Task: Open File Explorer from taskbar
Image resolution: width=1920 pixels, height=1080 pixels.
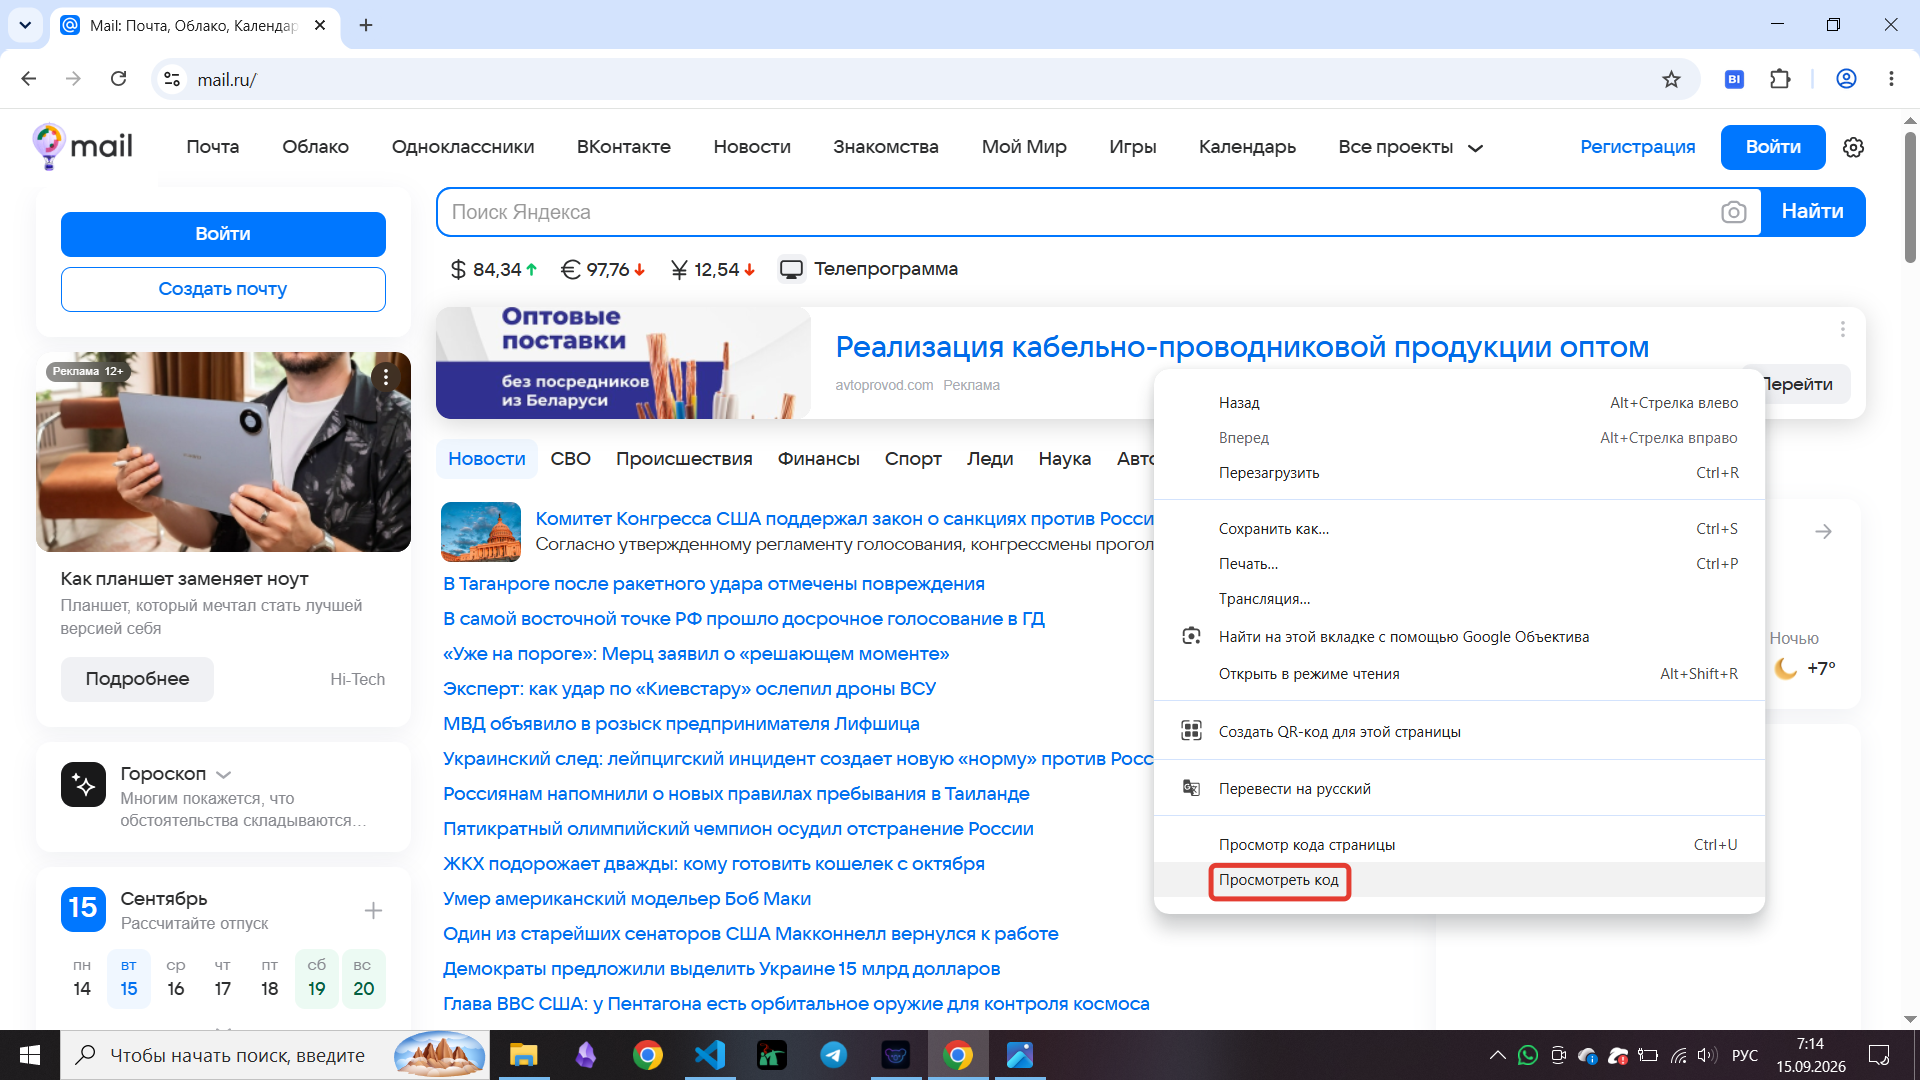Action: click(523, 1055)
